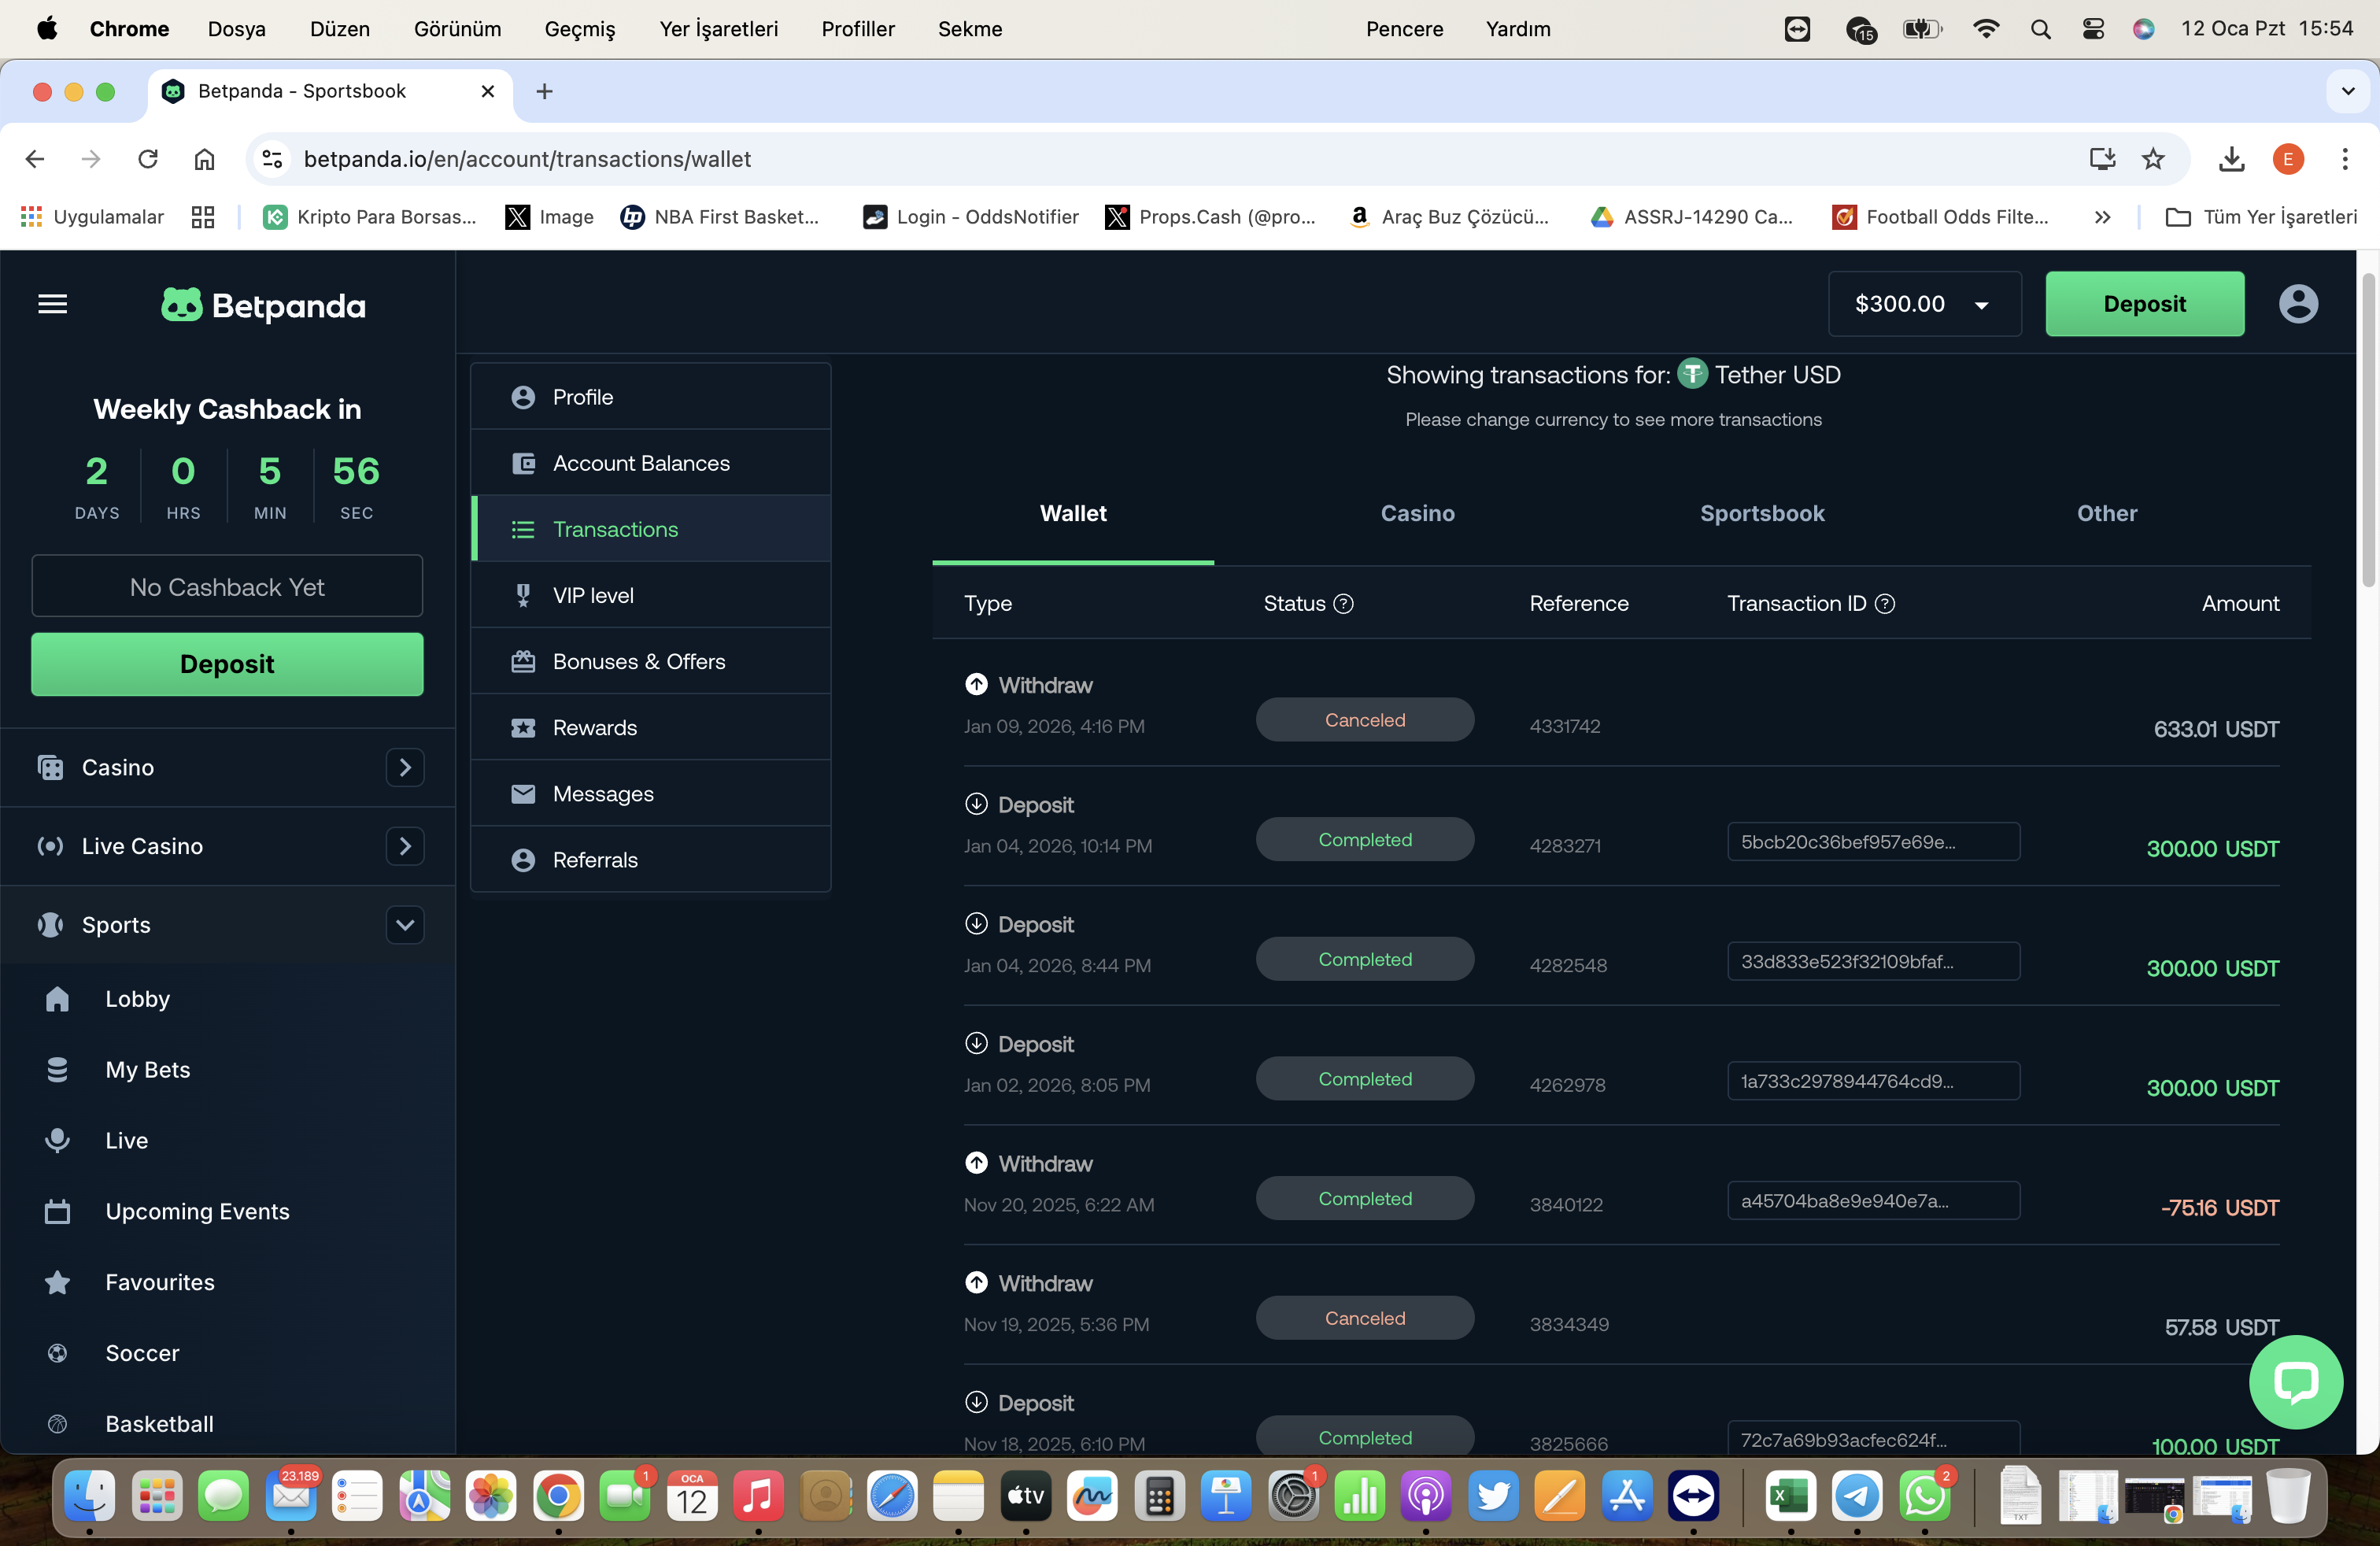Open a new Chrome tab
This screenshot has width=2380, height=1546.
point(544,91)
